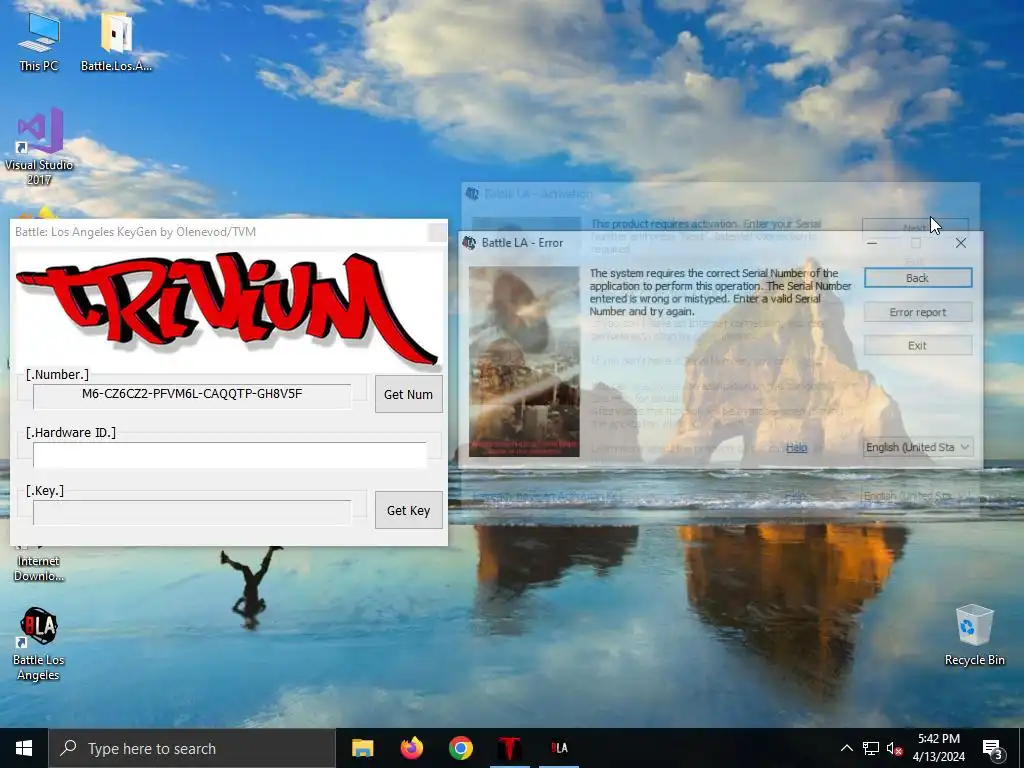Switch to the Trivium KeyGen taskbar item
Screen dimensions: 1024x768
click(x=509, y=748)
